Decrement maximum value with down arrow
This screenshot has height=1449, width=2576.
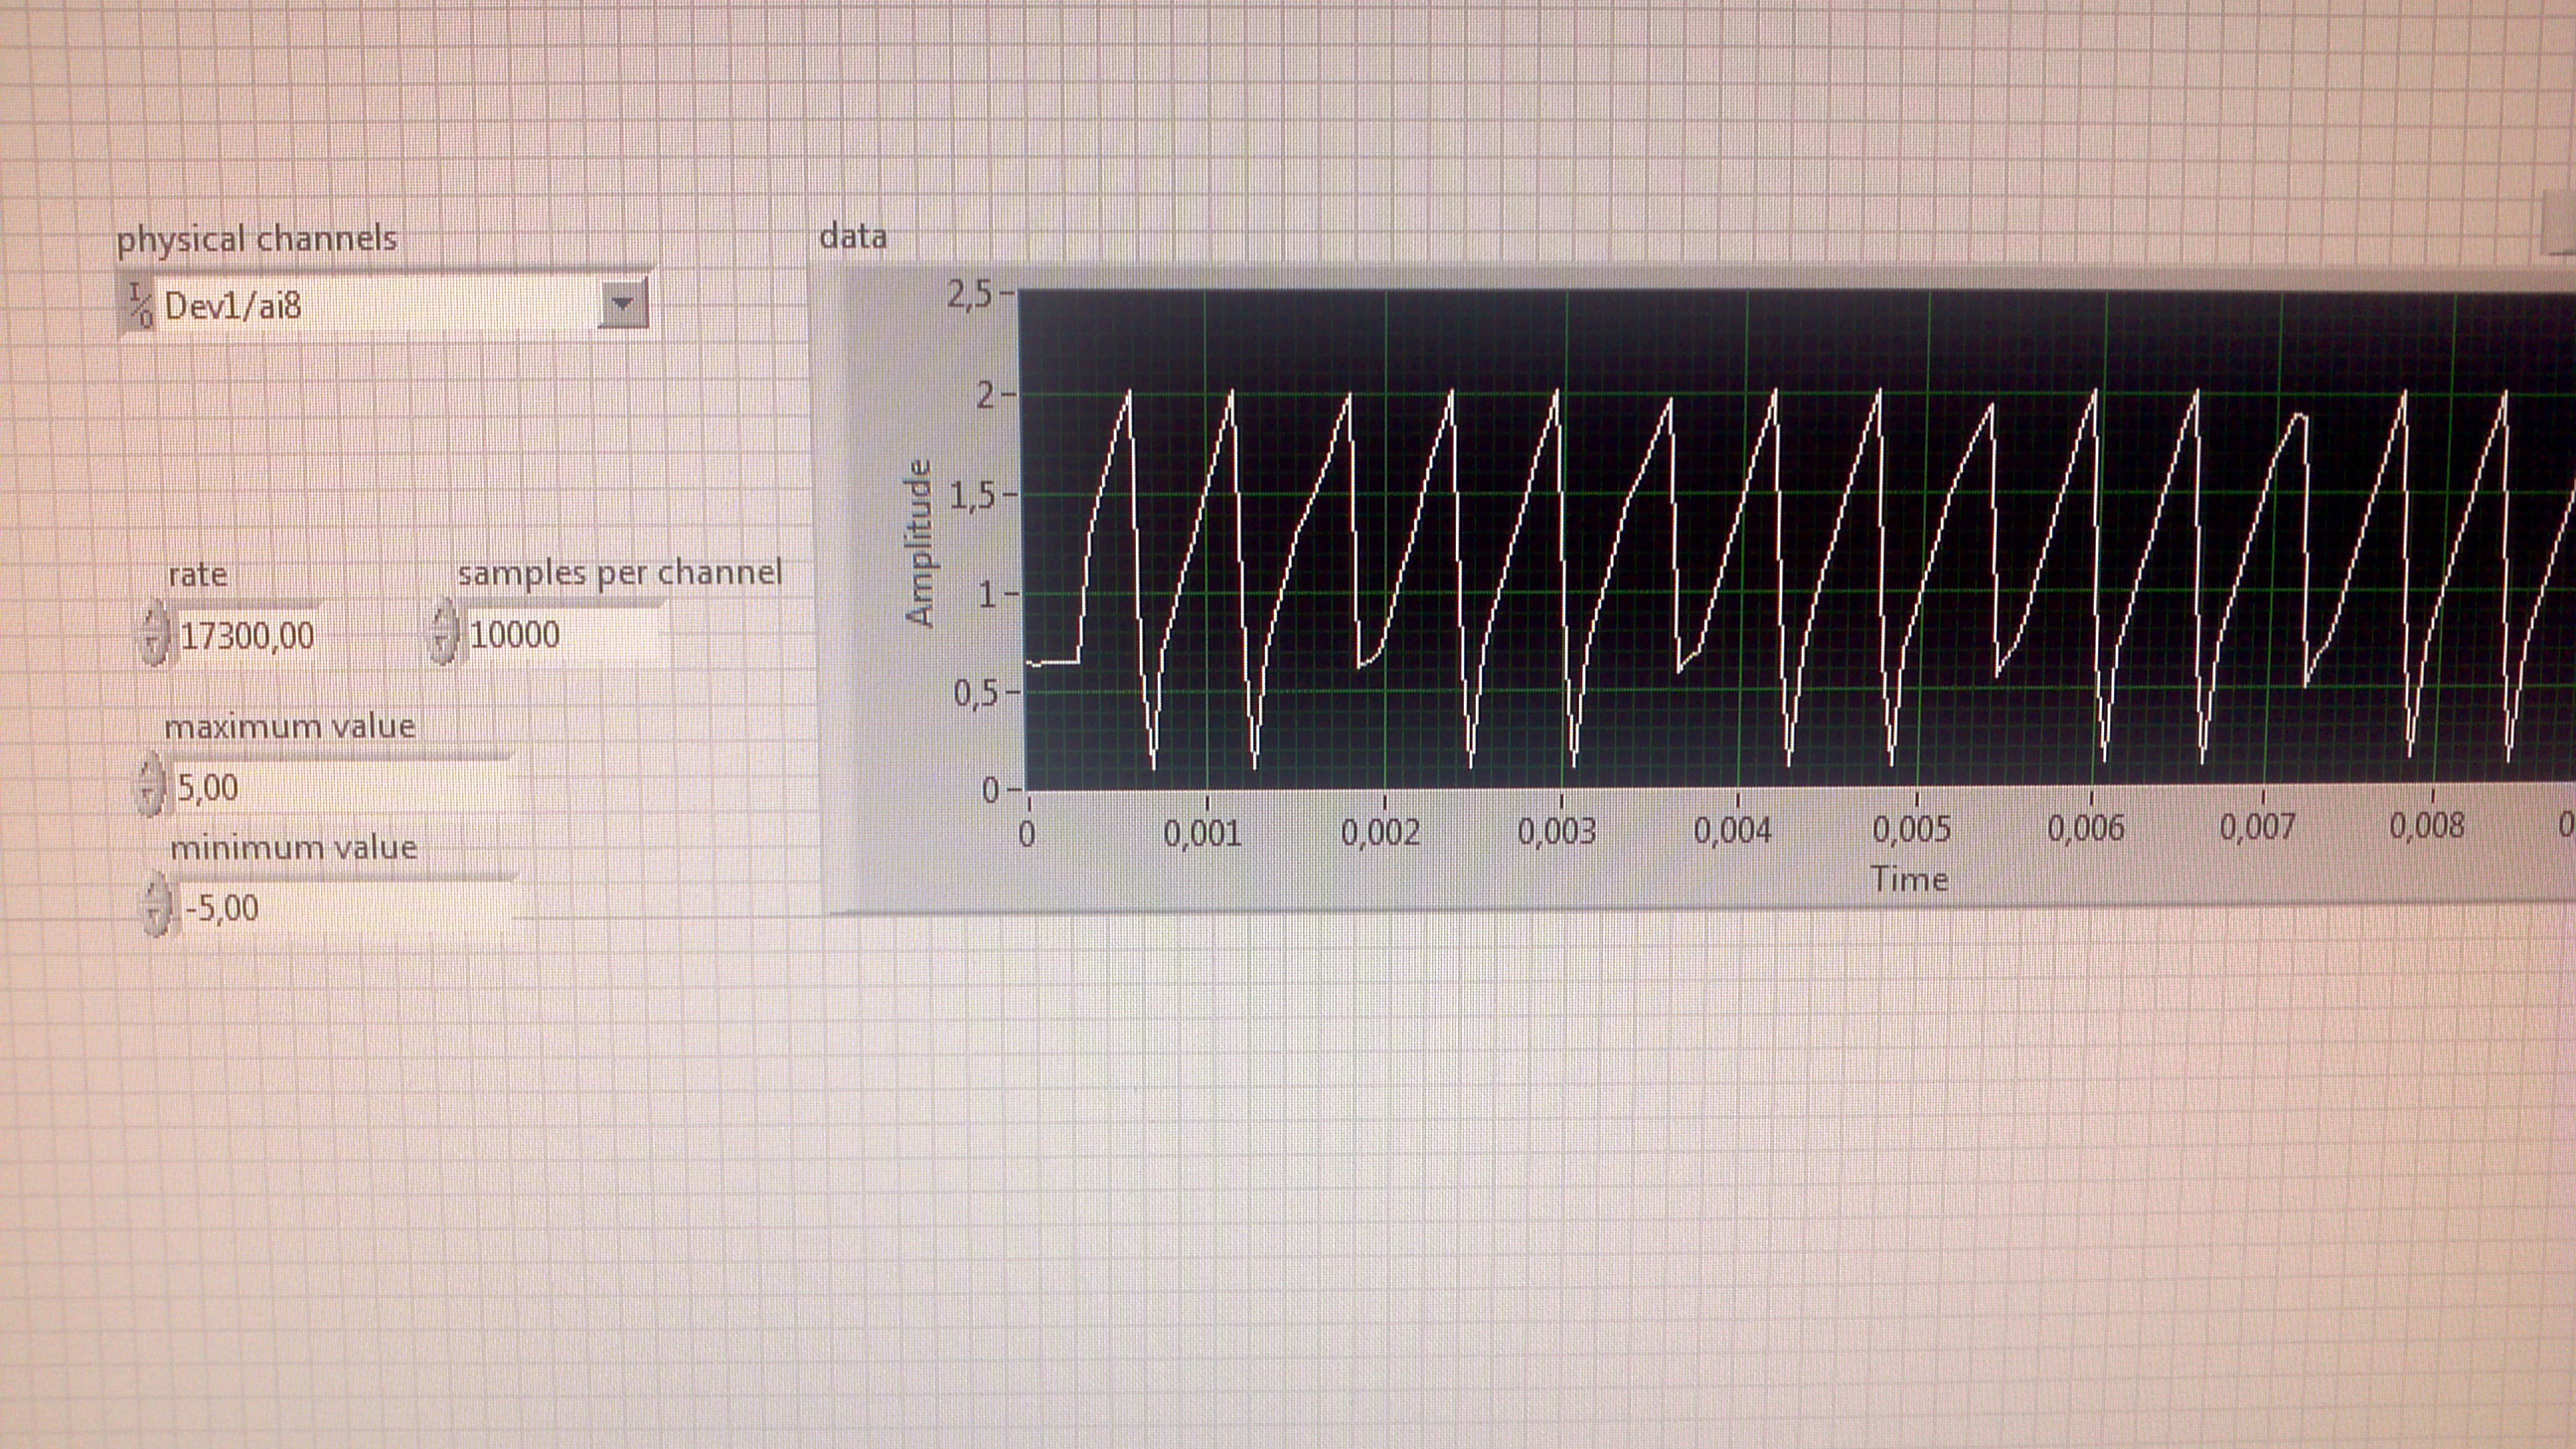[150, 800]
